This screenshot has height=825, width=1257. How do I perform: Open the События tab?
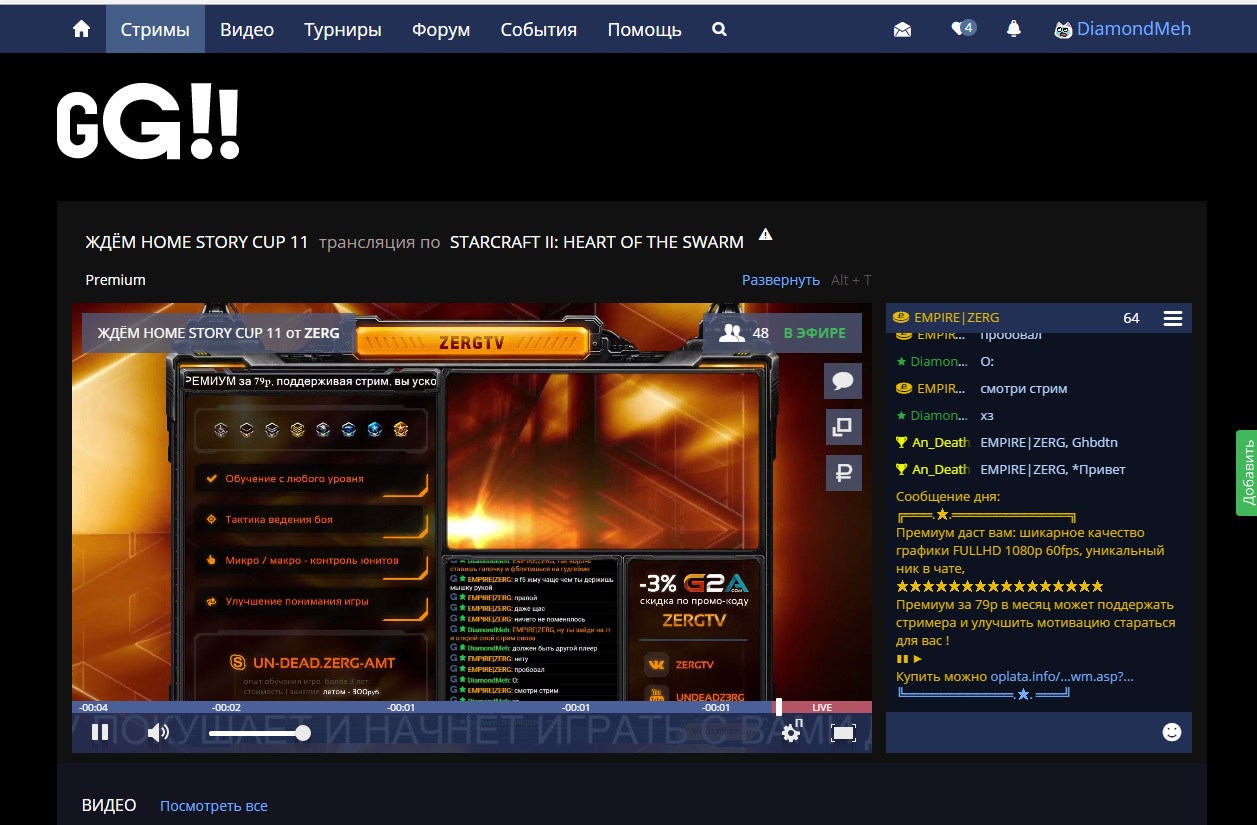pyautogui.click(x=539, y=29)
